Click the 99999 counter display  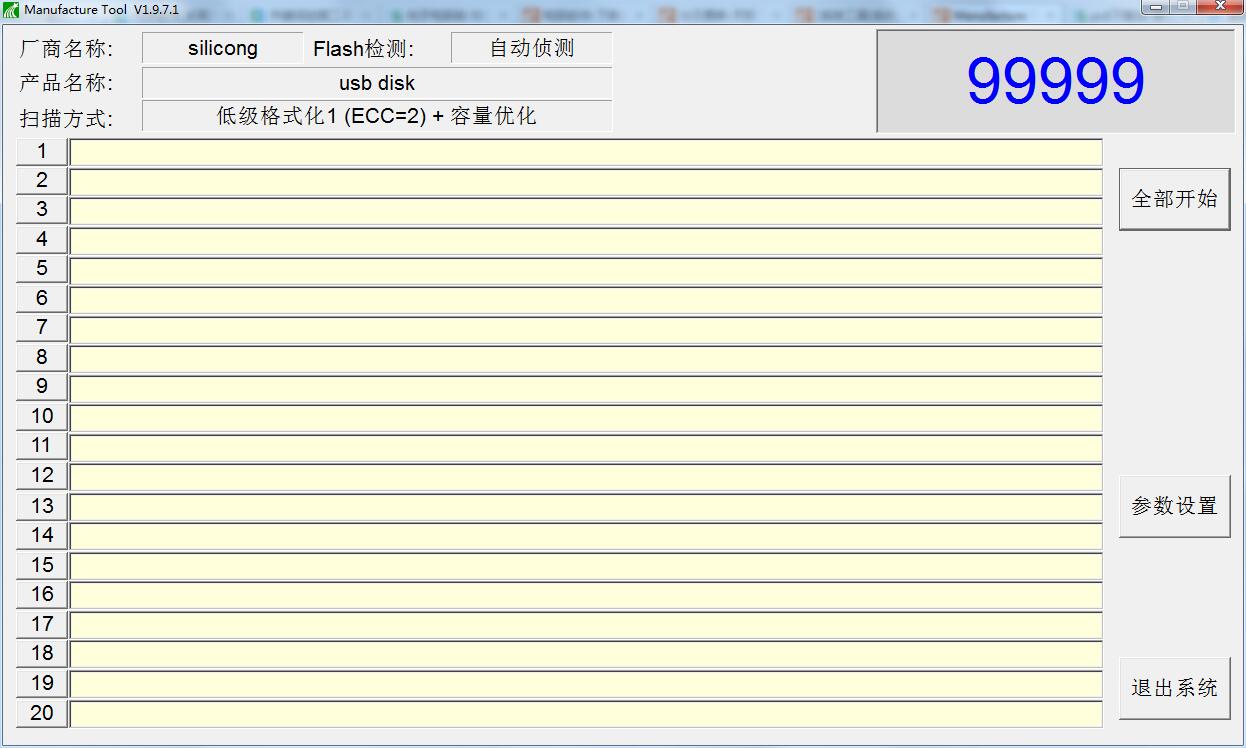(x=1055, y=81)
